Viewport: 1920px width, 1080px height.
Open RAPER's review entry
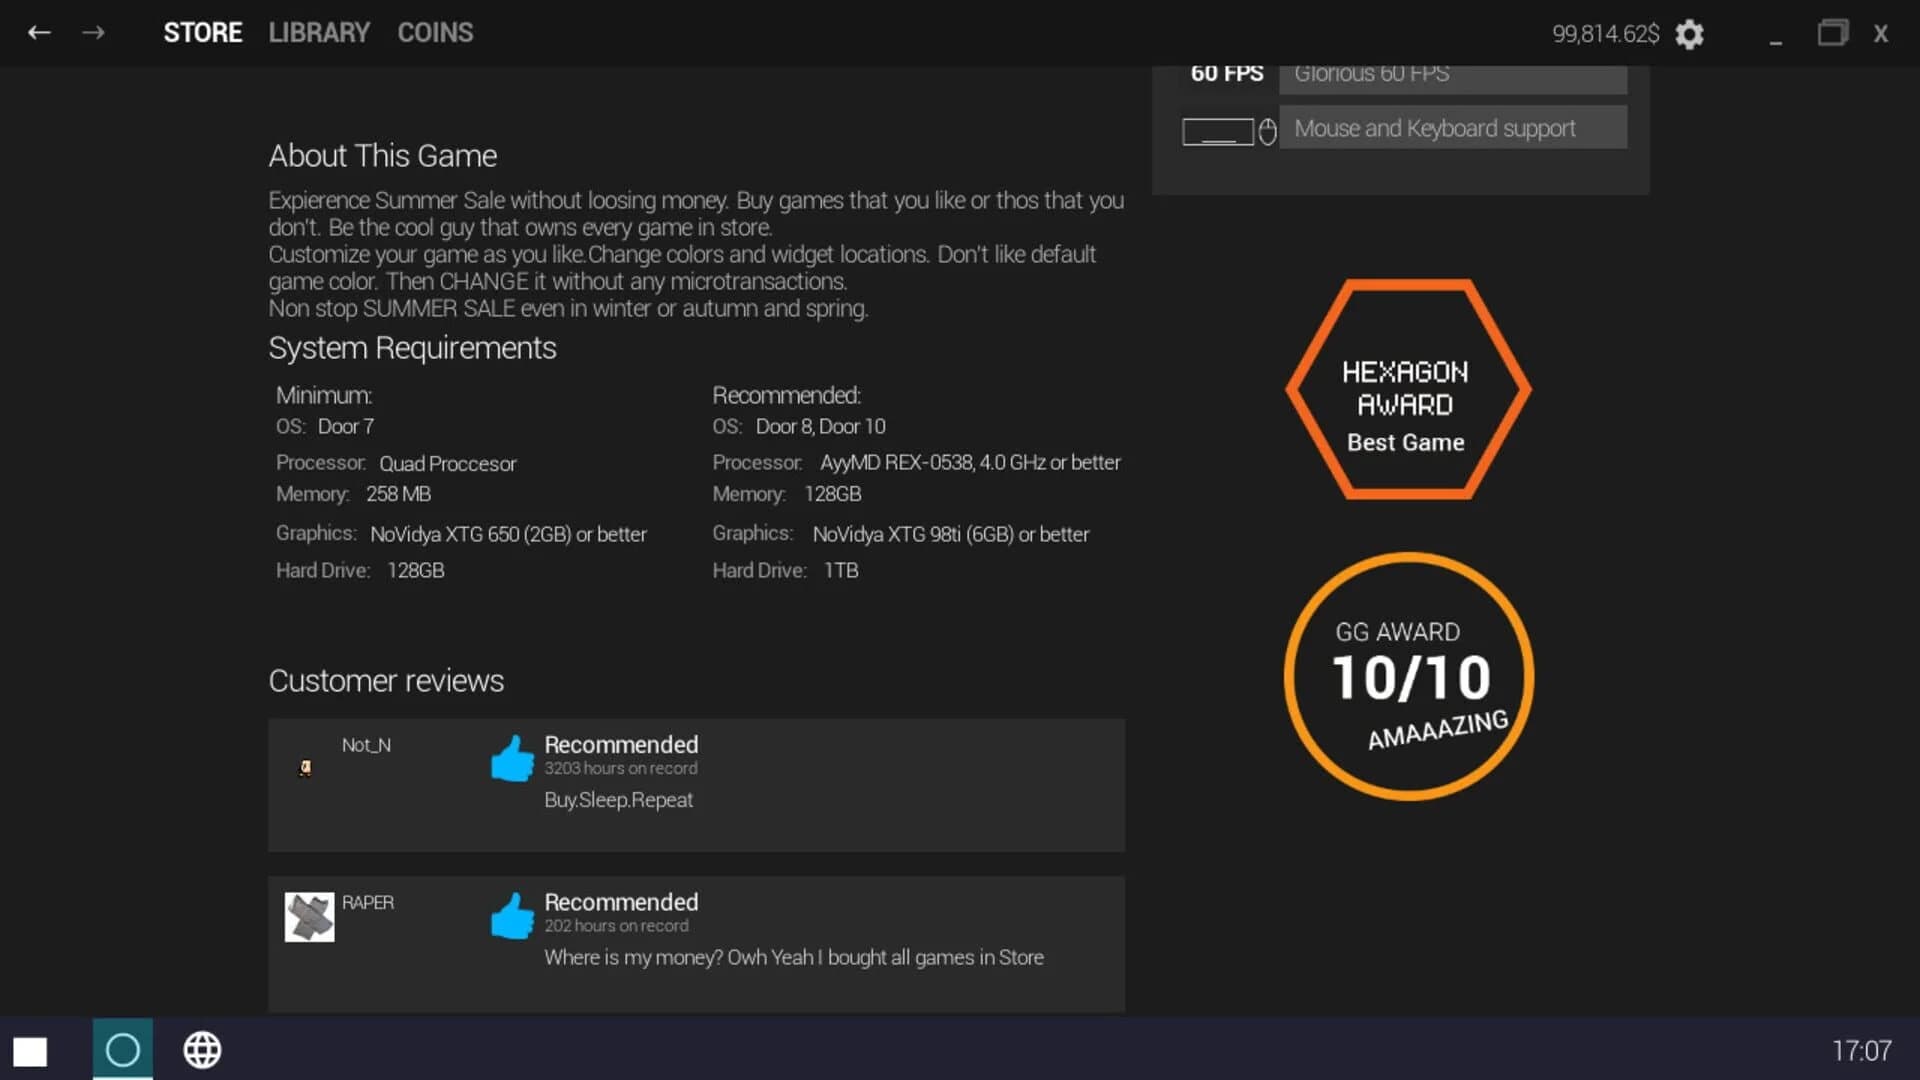(697, 942)
